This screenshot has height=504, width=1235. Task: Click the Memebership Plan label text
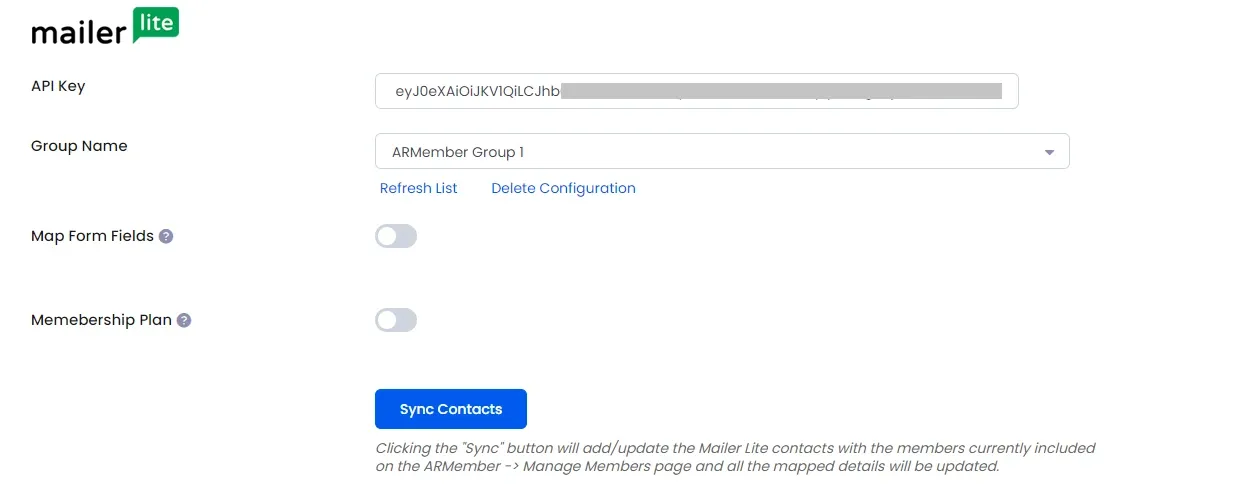pyautogui.click(x=101, y=321)
